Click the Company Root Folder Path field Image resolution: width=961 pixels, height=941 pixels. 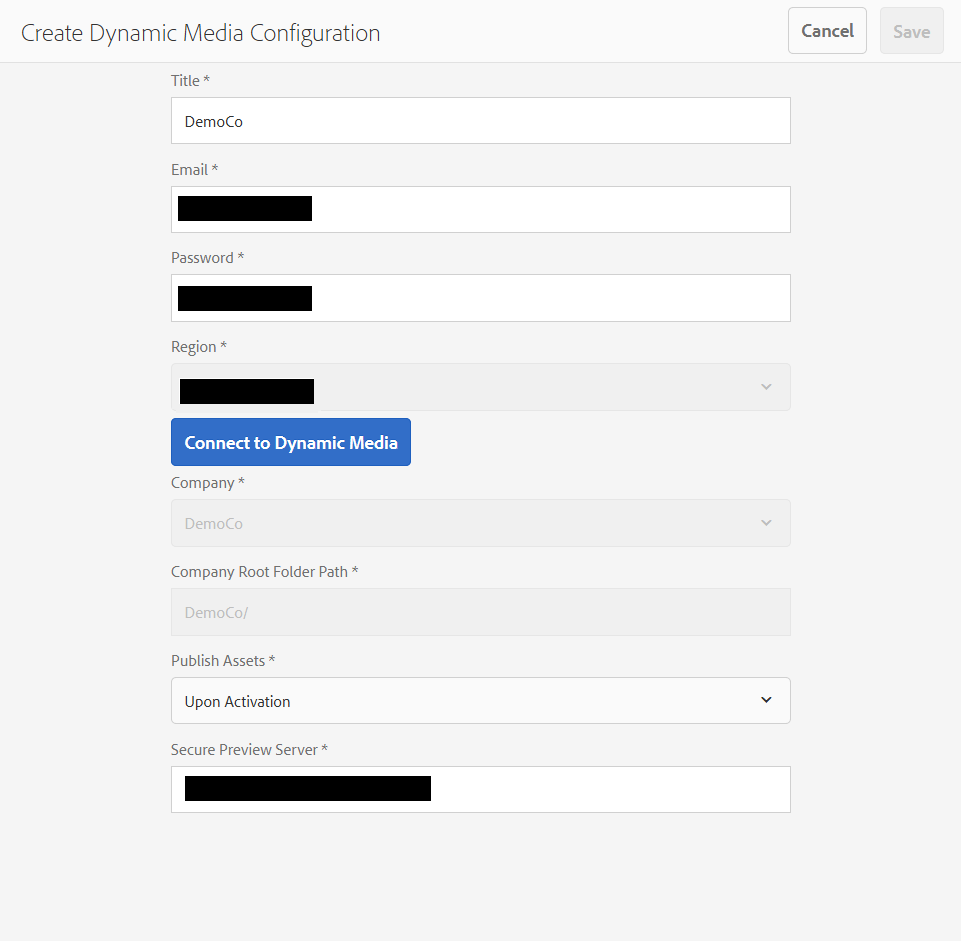(480, 612)
